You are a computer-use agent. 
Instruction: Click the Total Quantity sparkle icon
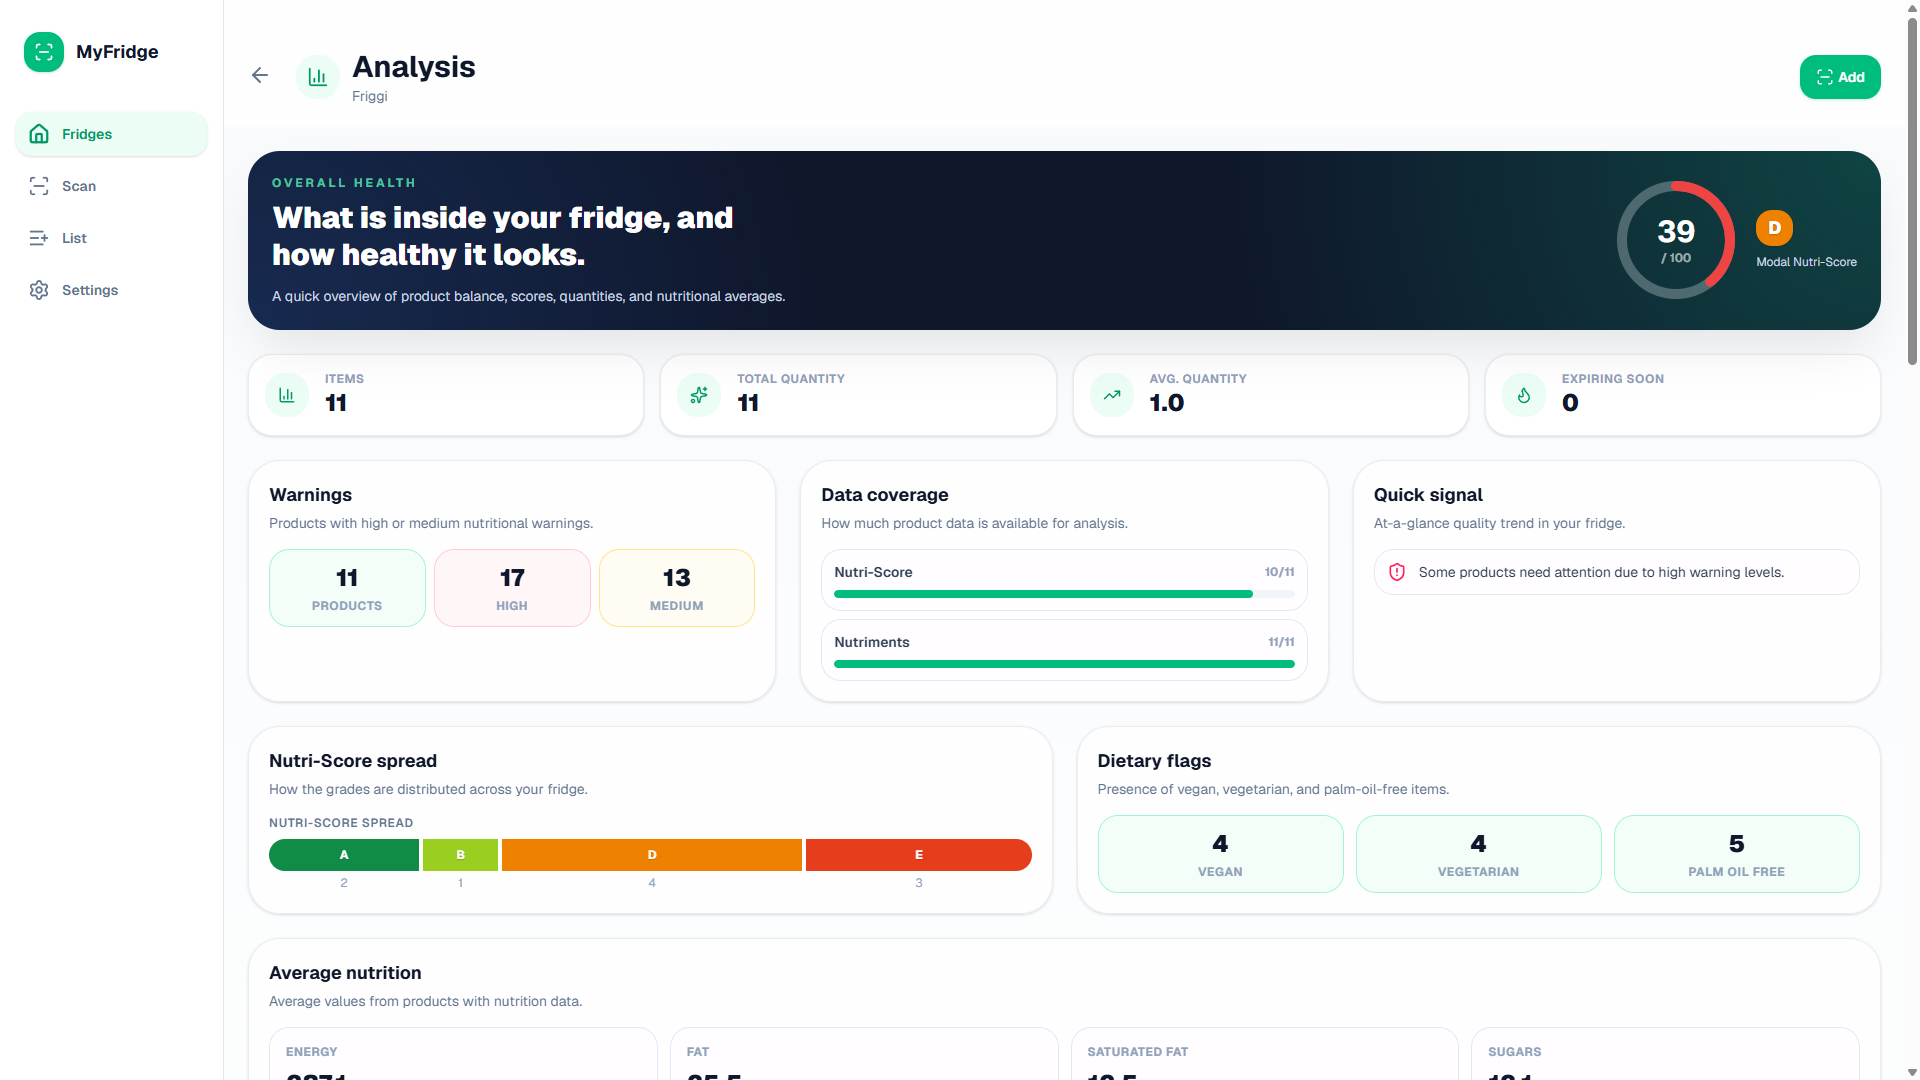(x=699, y=395)
